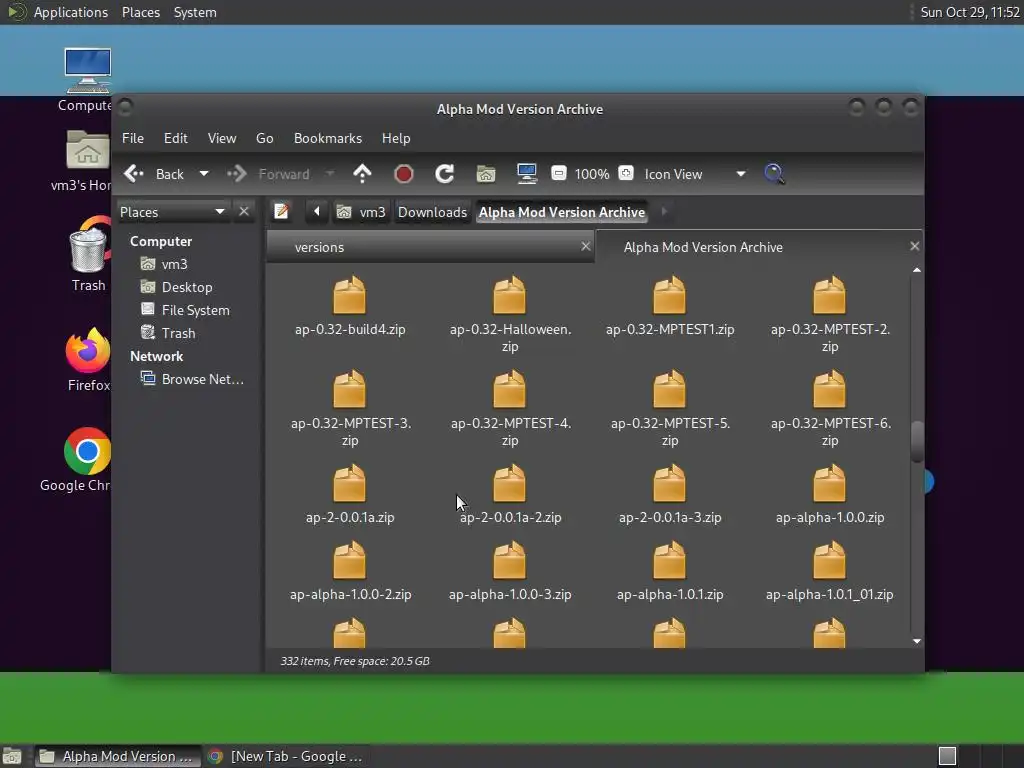Viewport: 1024px width, 768px height.
Task: Close the Places side pane
Action: pyautogui.click(x=244, y=212)
